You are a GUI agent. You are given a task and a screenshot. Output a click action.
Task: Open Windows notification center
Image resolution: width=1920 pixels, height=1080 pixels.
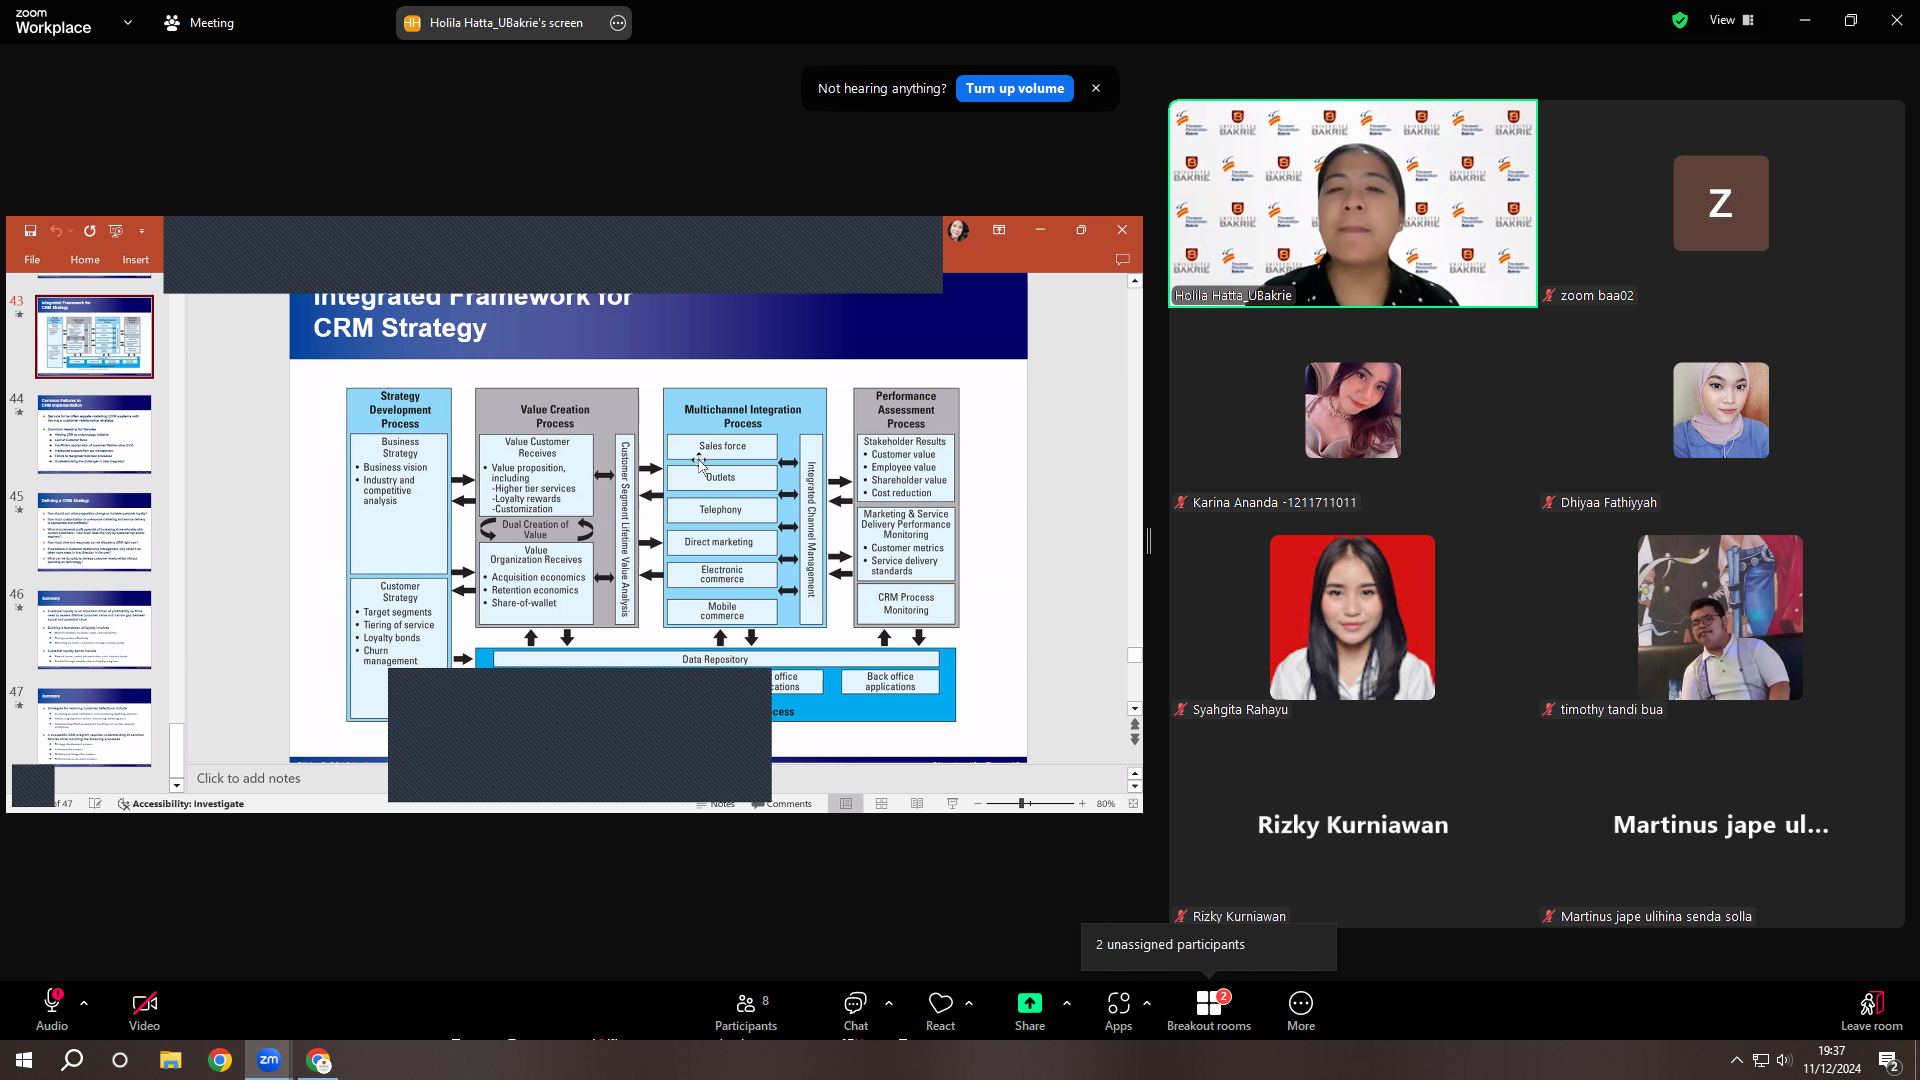(1888, 1061)
